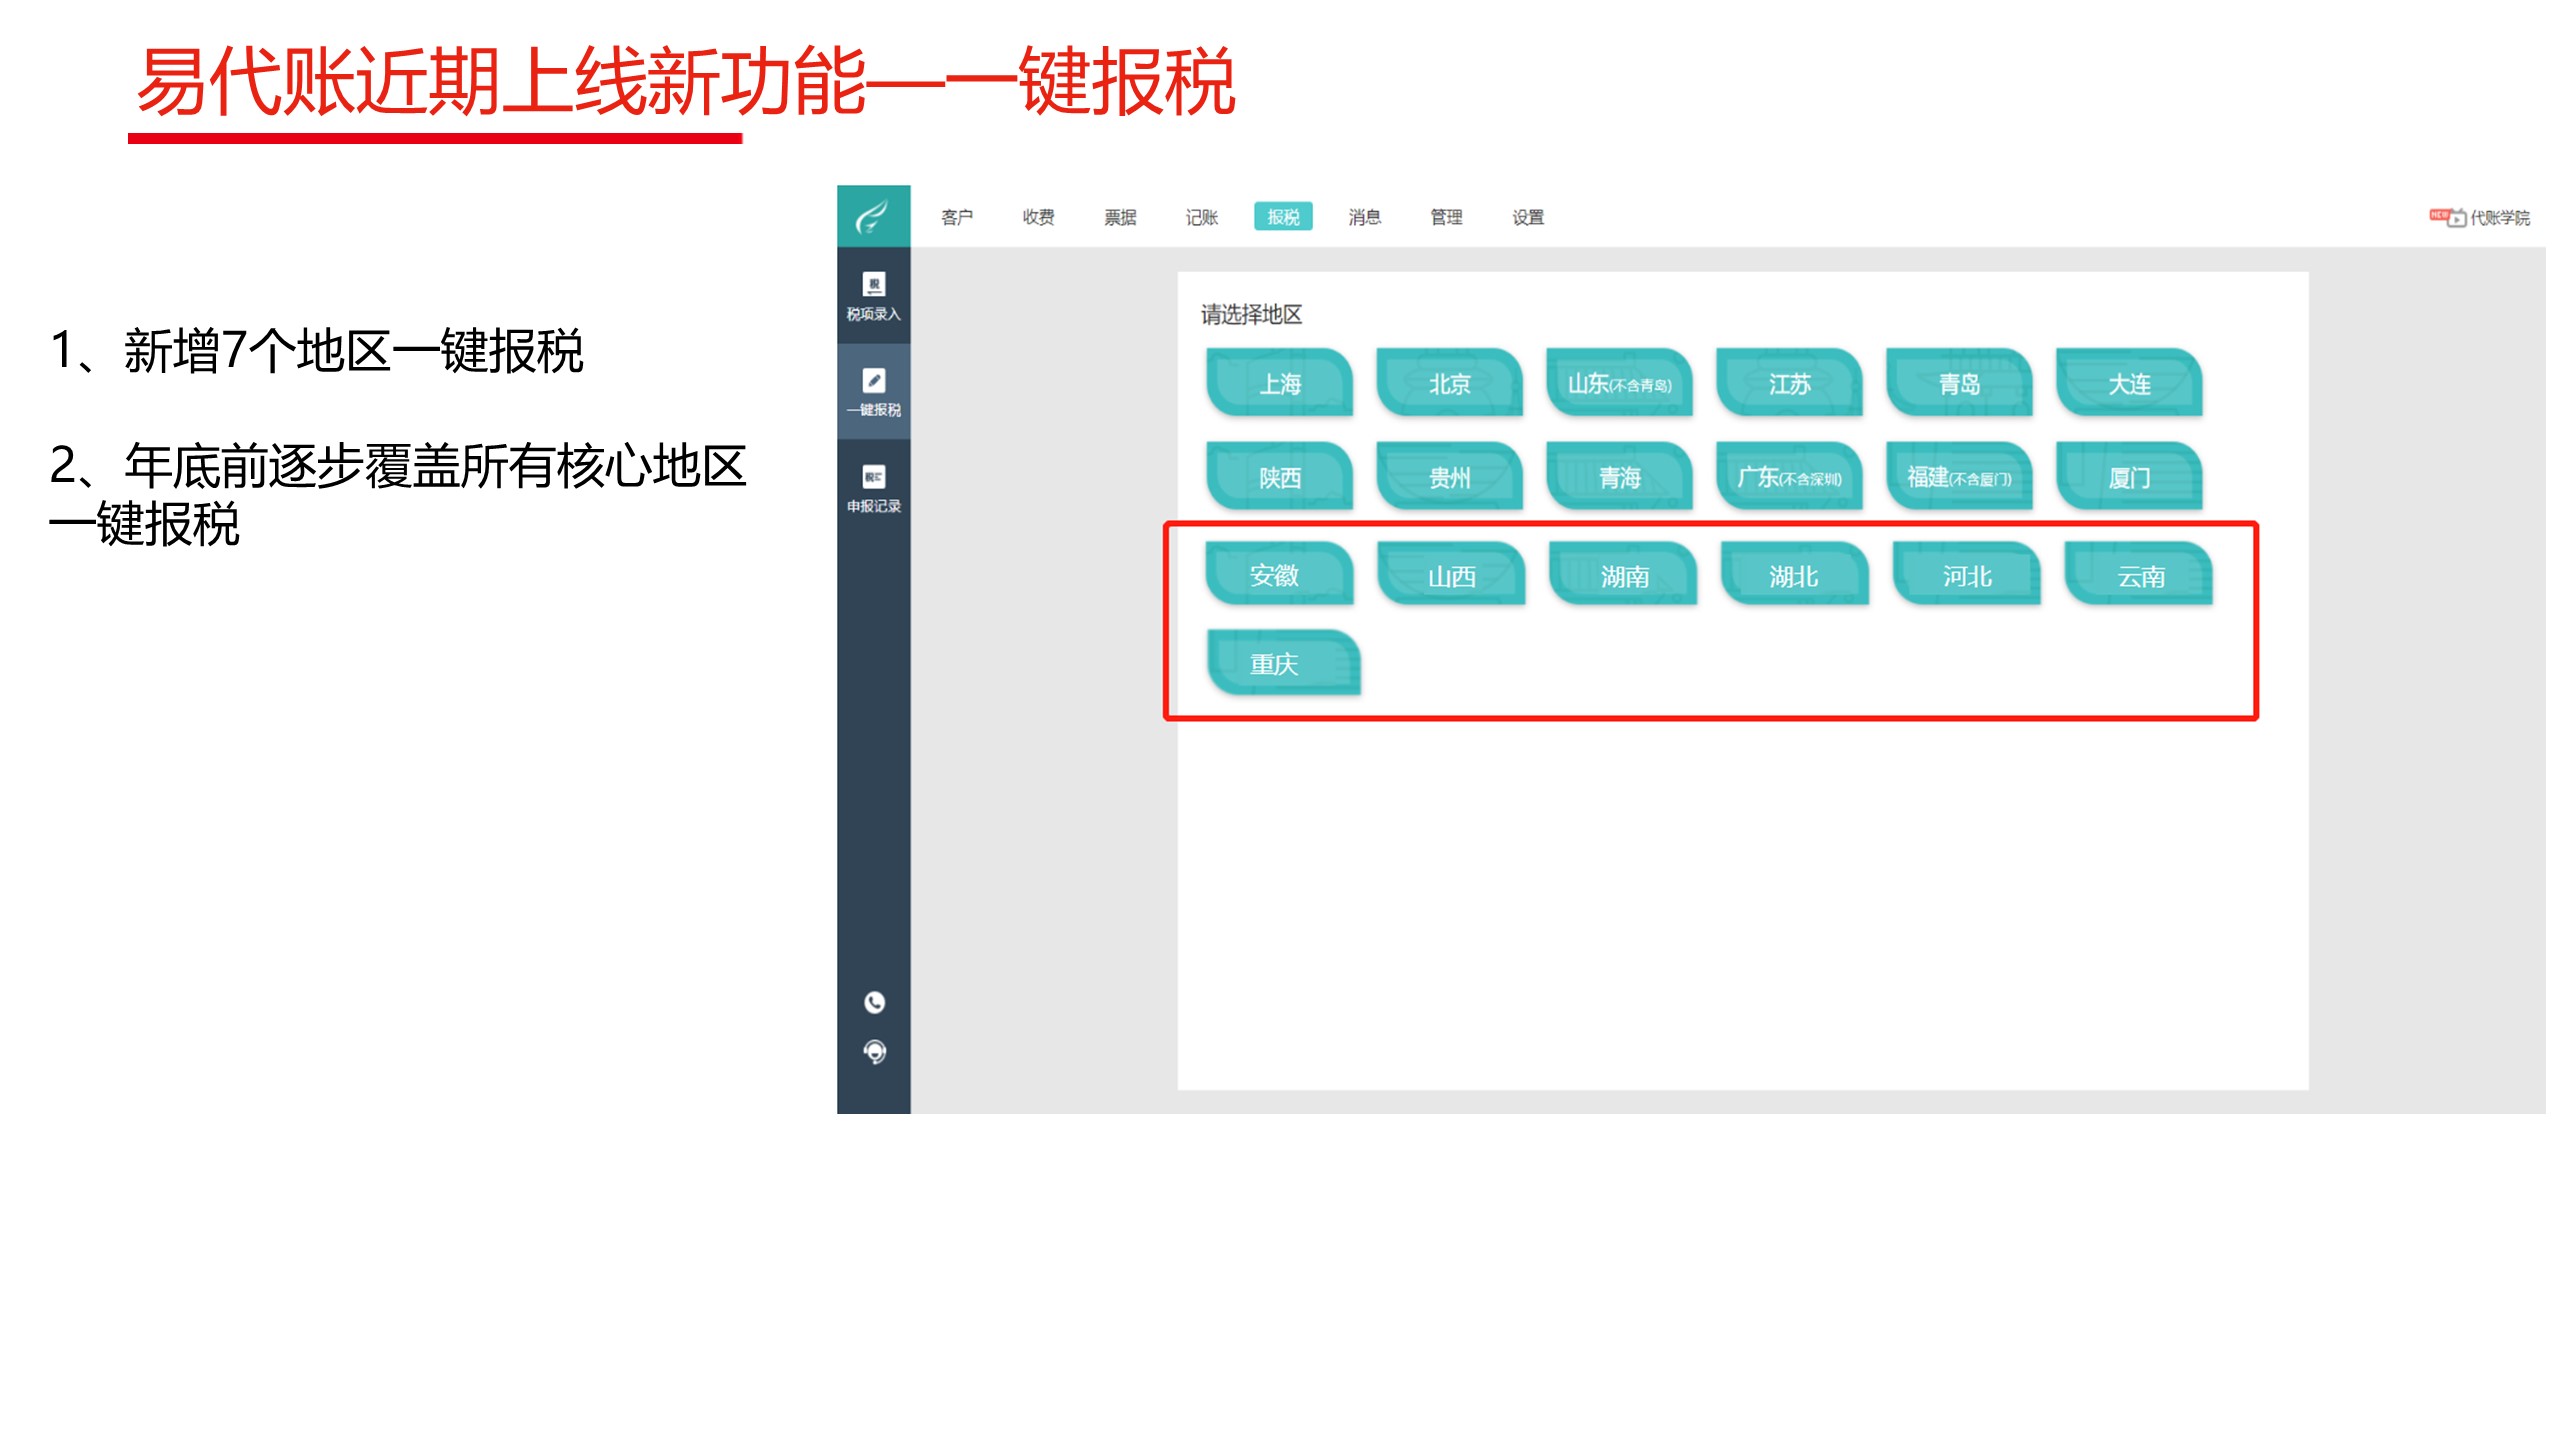Screen dimensions: 2560x1440
Task: Open 代账学院 video link
Action: click(2479, 217)
